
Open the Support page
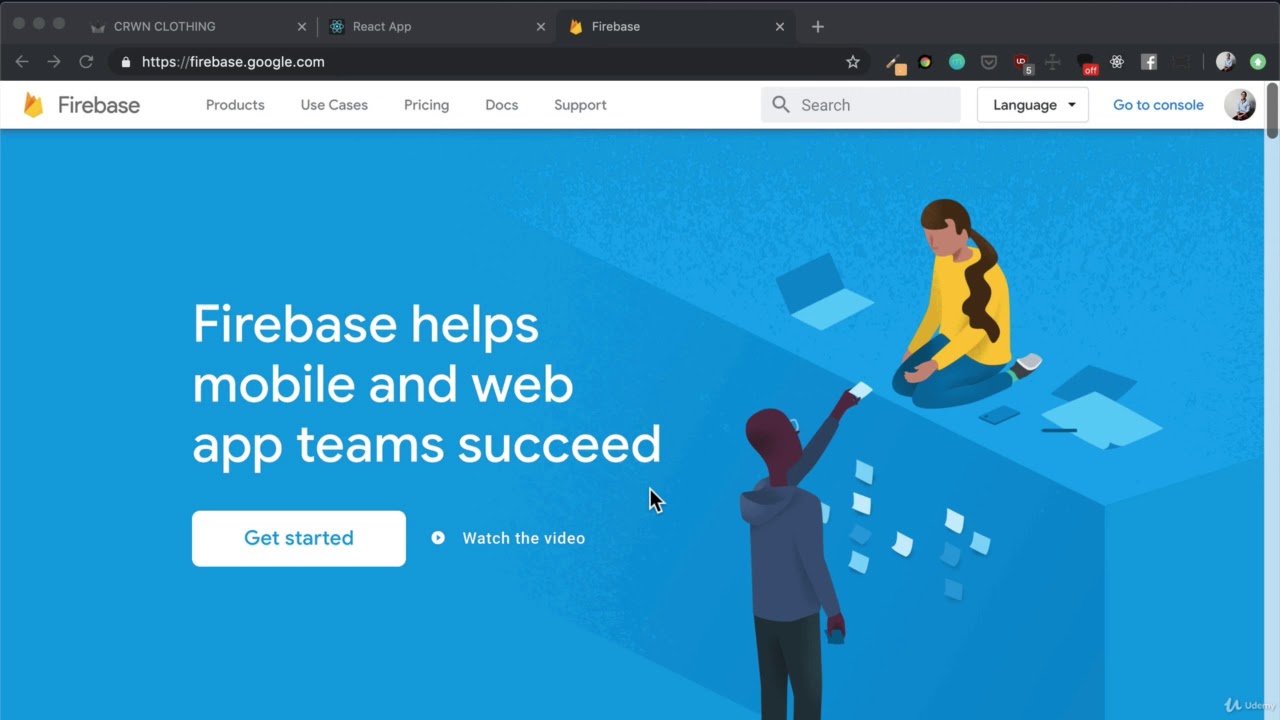[x=580, y=105]
